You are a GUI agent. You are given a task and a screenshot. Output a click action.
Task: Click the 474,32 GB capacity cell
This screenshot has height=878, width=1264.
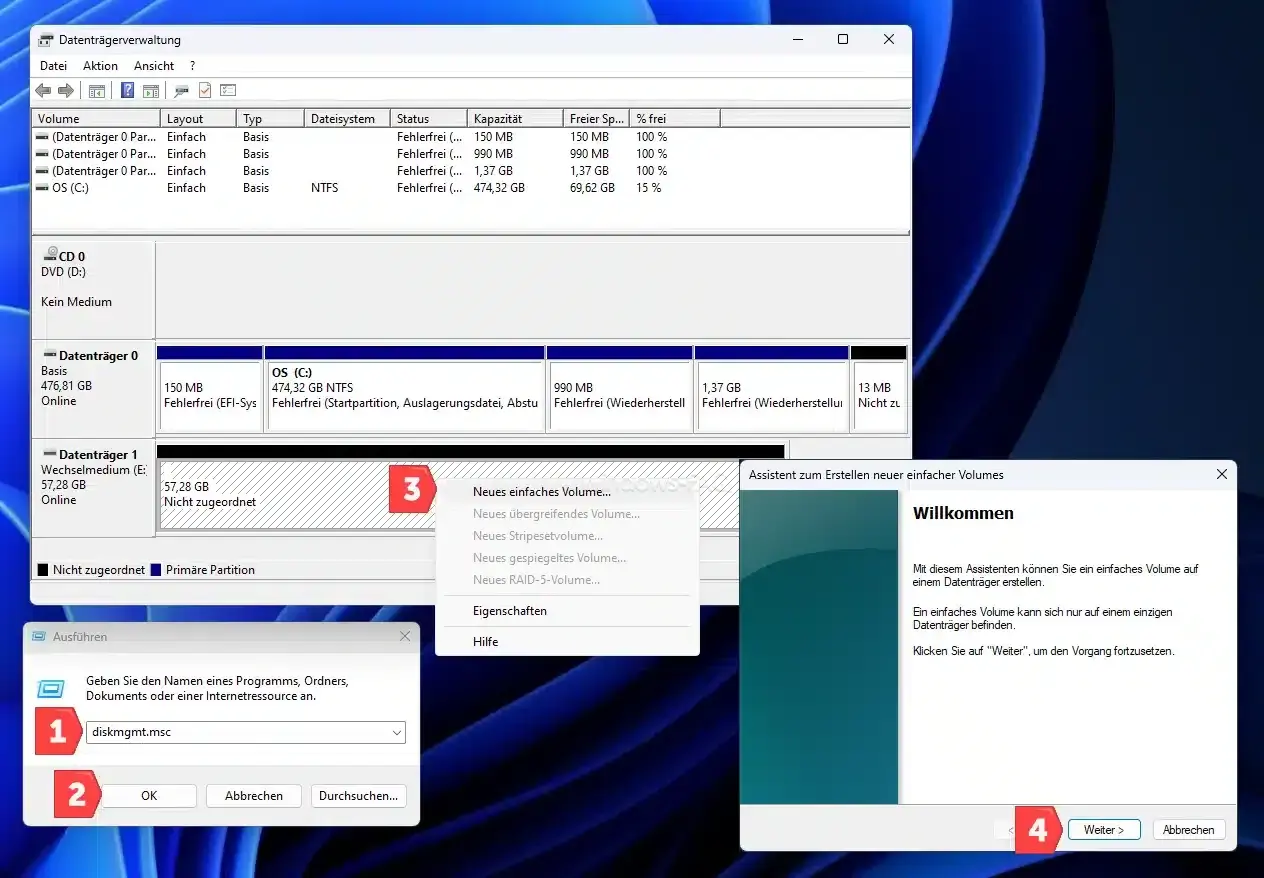click(499, 188)
